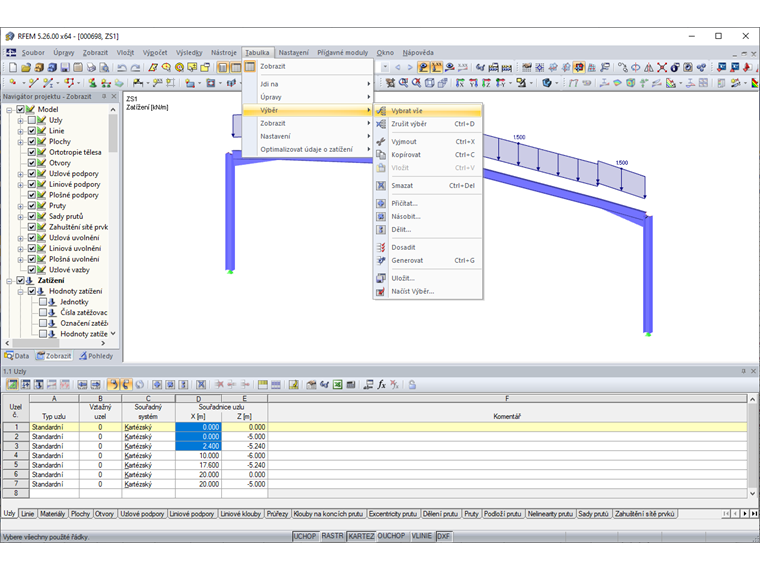
Task: Click the Excel export icon in table toolbar
Action: pyautogui.click(x=337, y=384)
